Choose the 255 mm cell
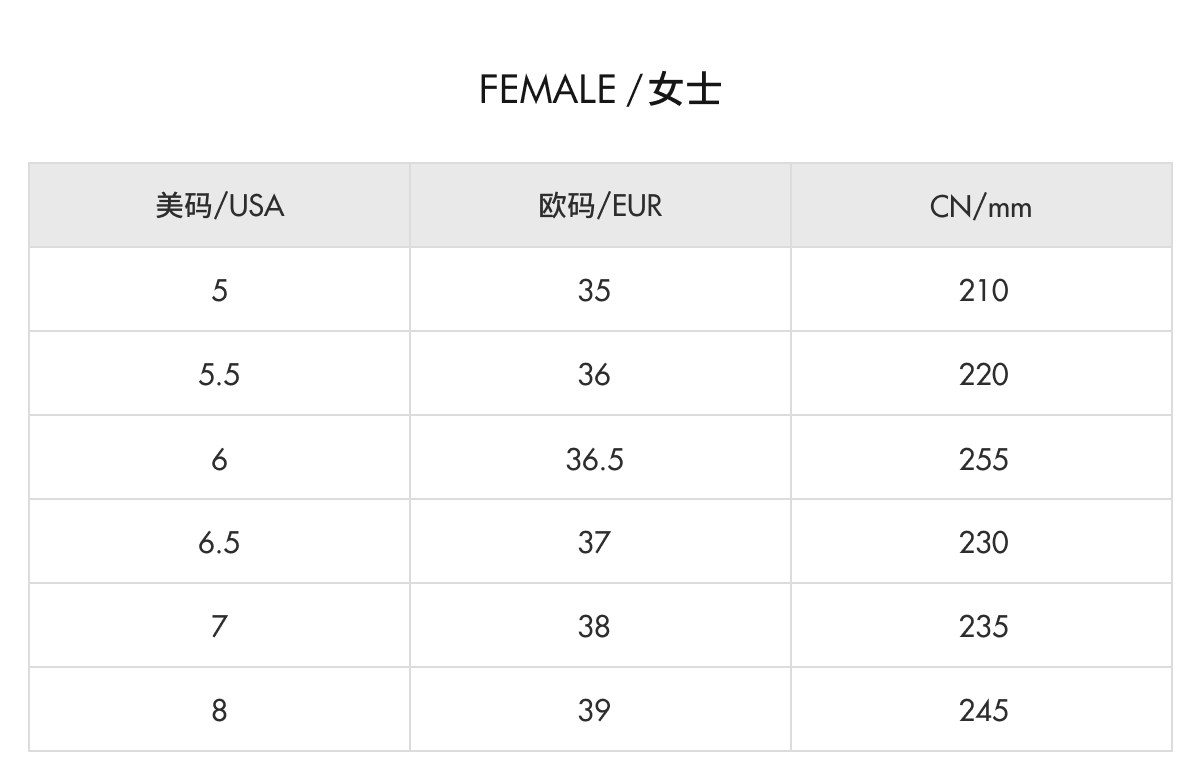 coord(983,459)
